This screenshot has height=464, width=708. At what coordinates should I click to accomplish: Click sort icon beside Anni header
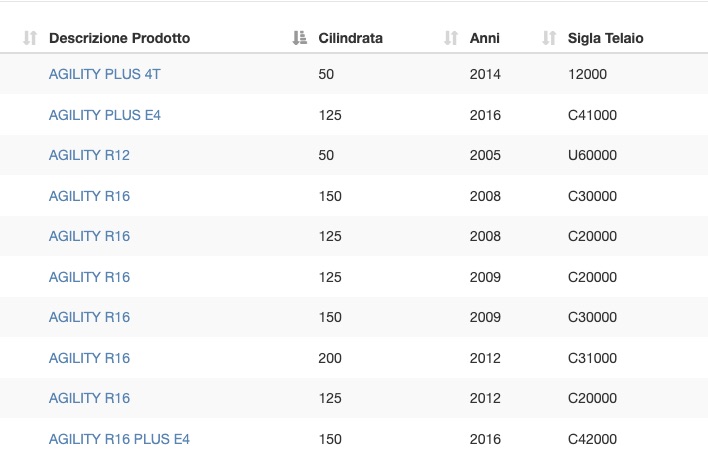(451, 38)
